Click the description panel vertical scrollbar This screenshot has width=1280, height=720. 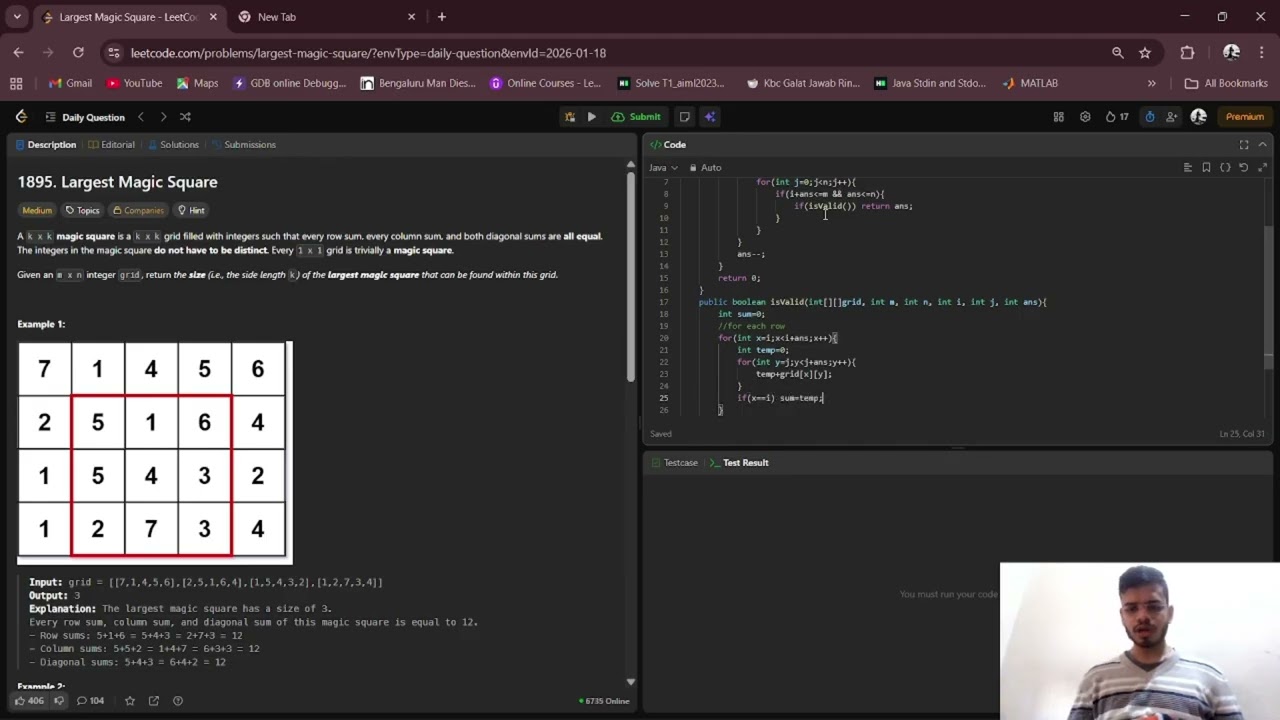point(631,278)
